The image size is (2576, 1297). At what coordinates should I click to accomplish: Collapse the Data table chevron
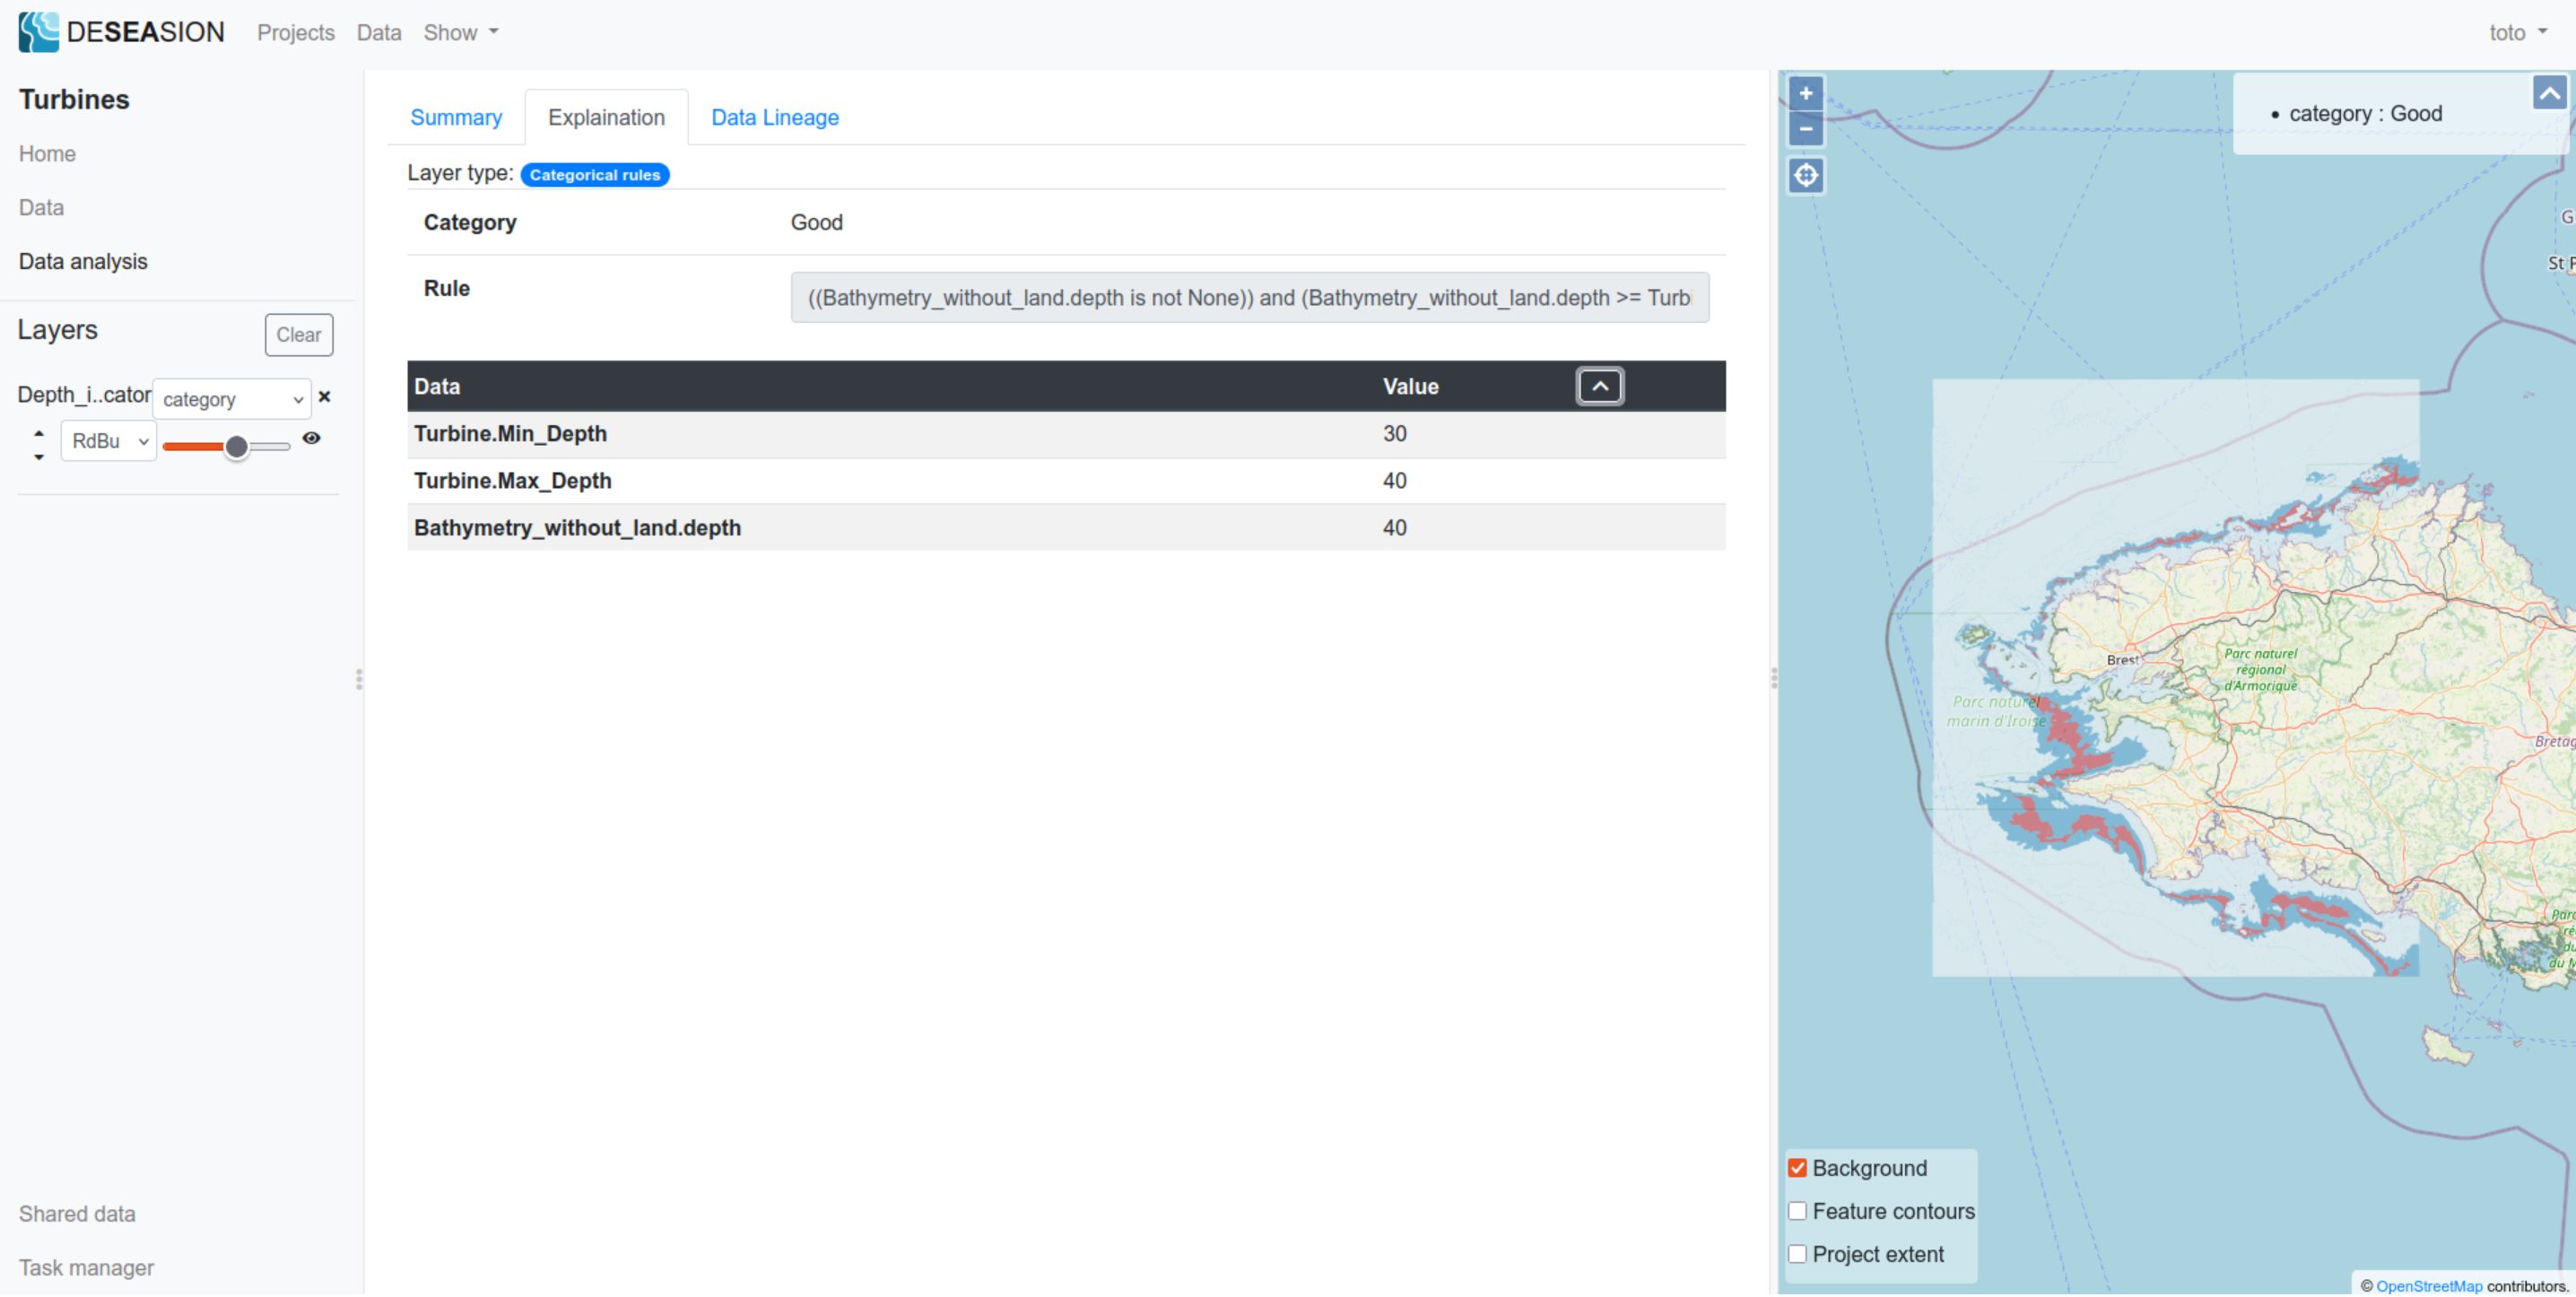coord(1599,386)
